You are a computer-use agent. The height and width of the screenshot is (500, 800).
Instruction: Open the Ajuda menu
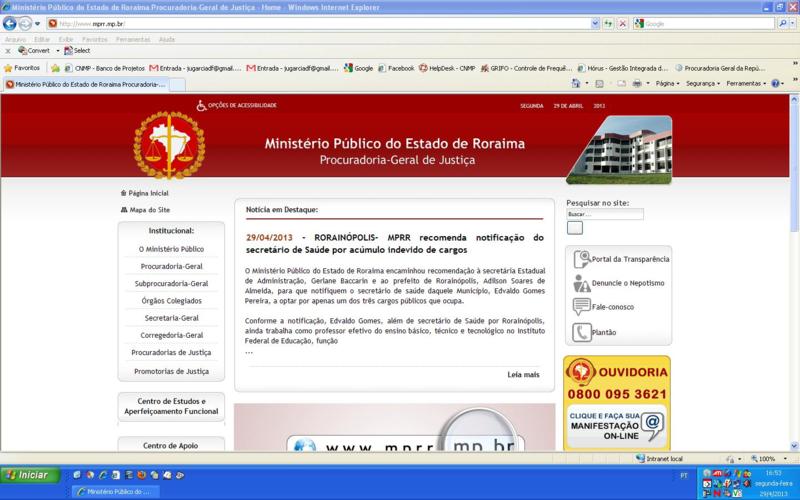tap(167, 39)
